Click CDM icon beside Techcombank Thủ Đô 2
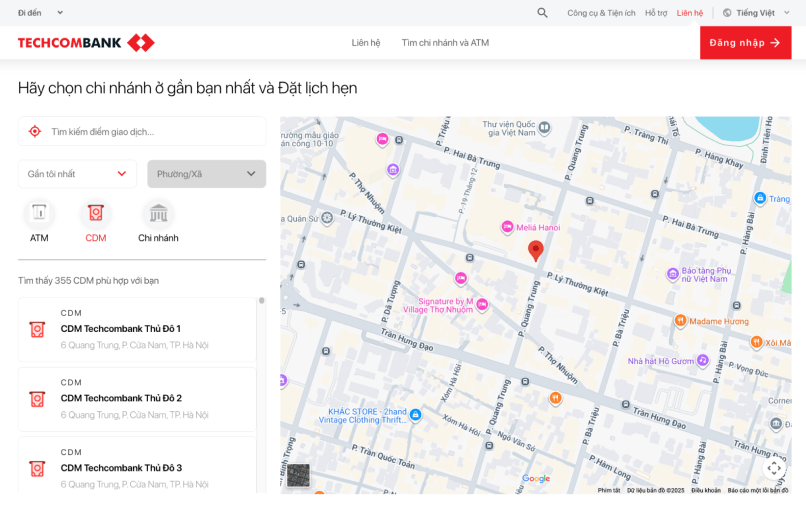 (37, 400)
